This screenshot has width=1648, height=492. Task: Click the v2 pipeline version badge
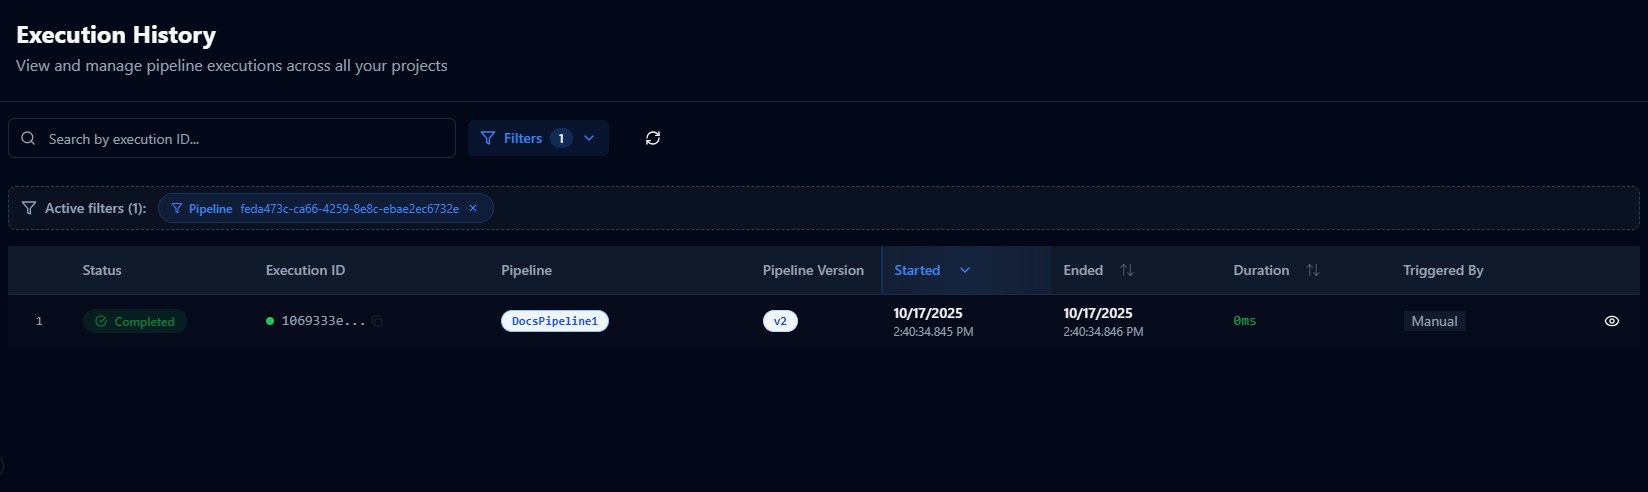pos(780,321)
